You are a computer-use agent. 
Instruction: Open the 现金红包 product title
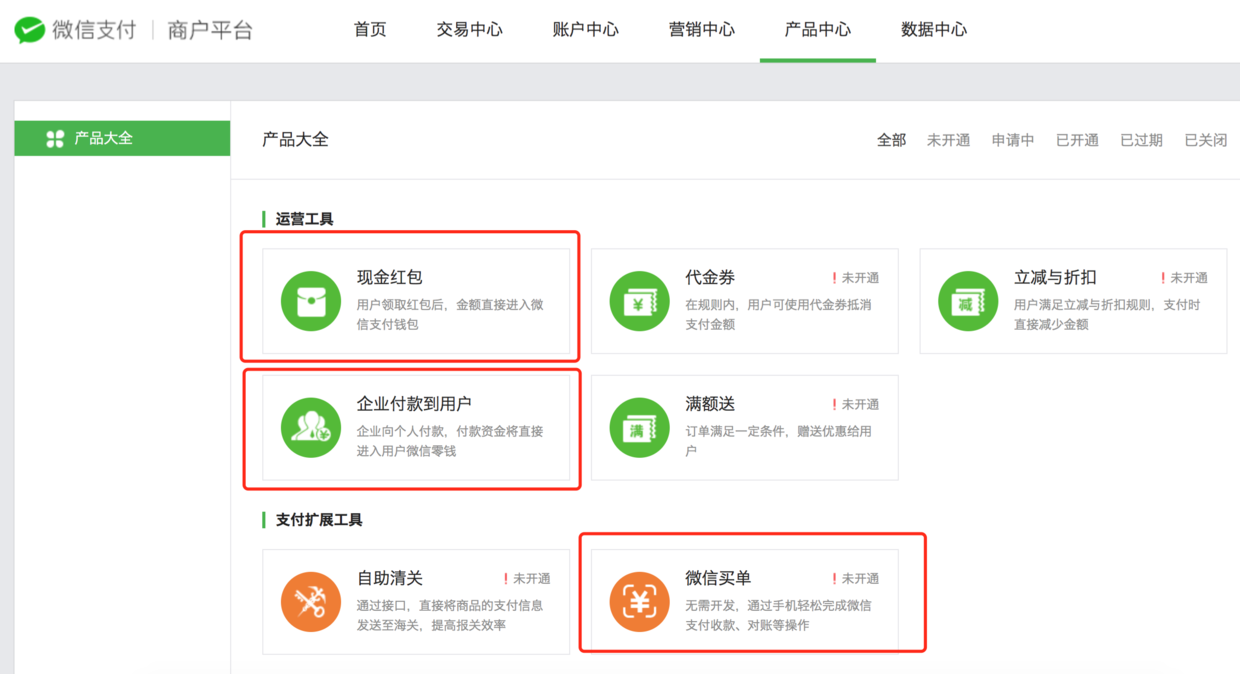click(390, 278)
